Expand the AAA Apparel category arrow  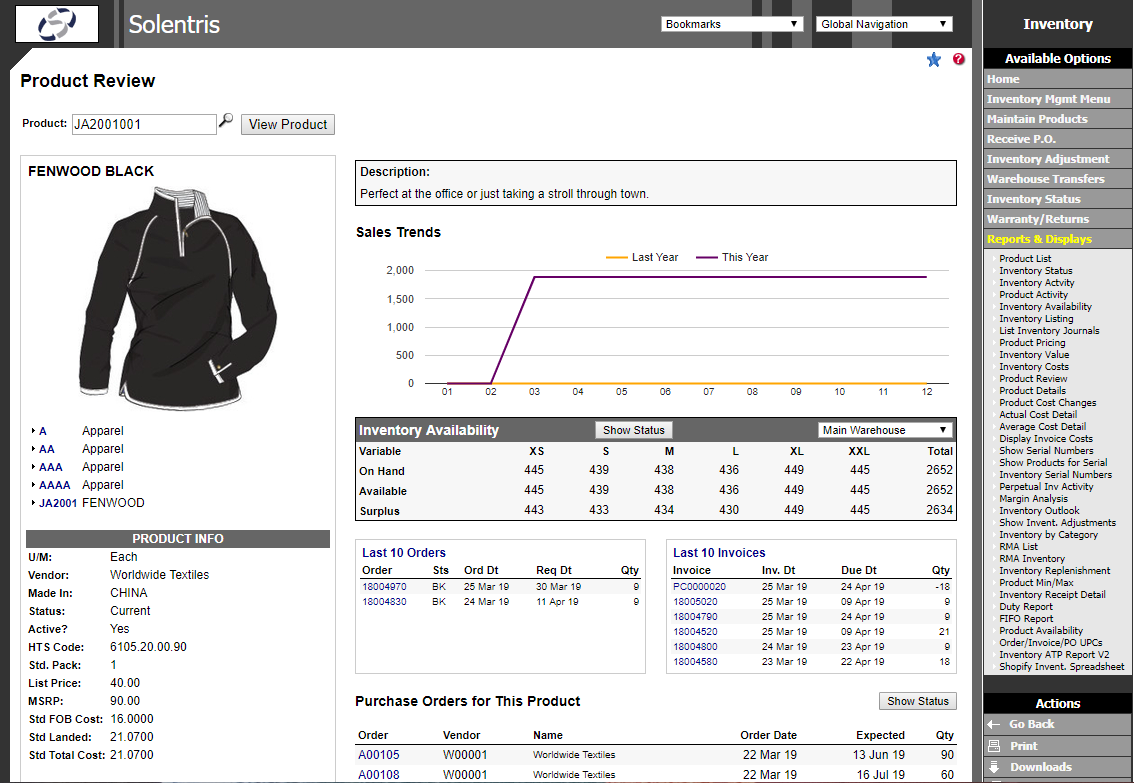pos(33,467)
